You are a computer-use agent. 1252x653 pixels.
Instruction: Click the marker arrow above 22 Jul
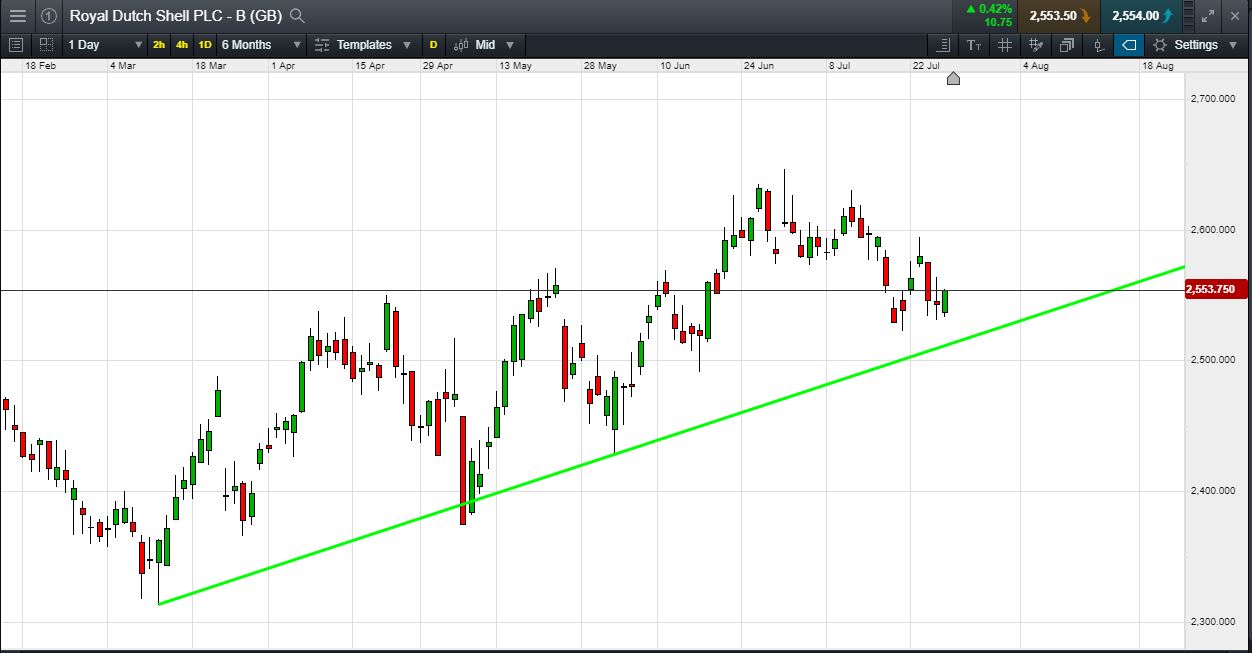953,77
